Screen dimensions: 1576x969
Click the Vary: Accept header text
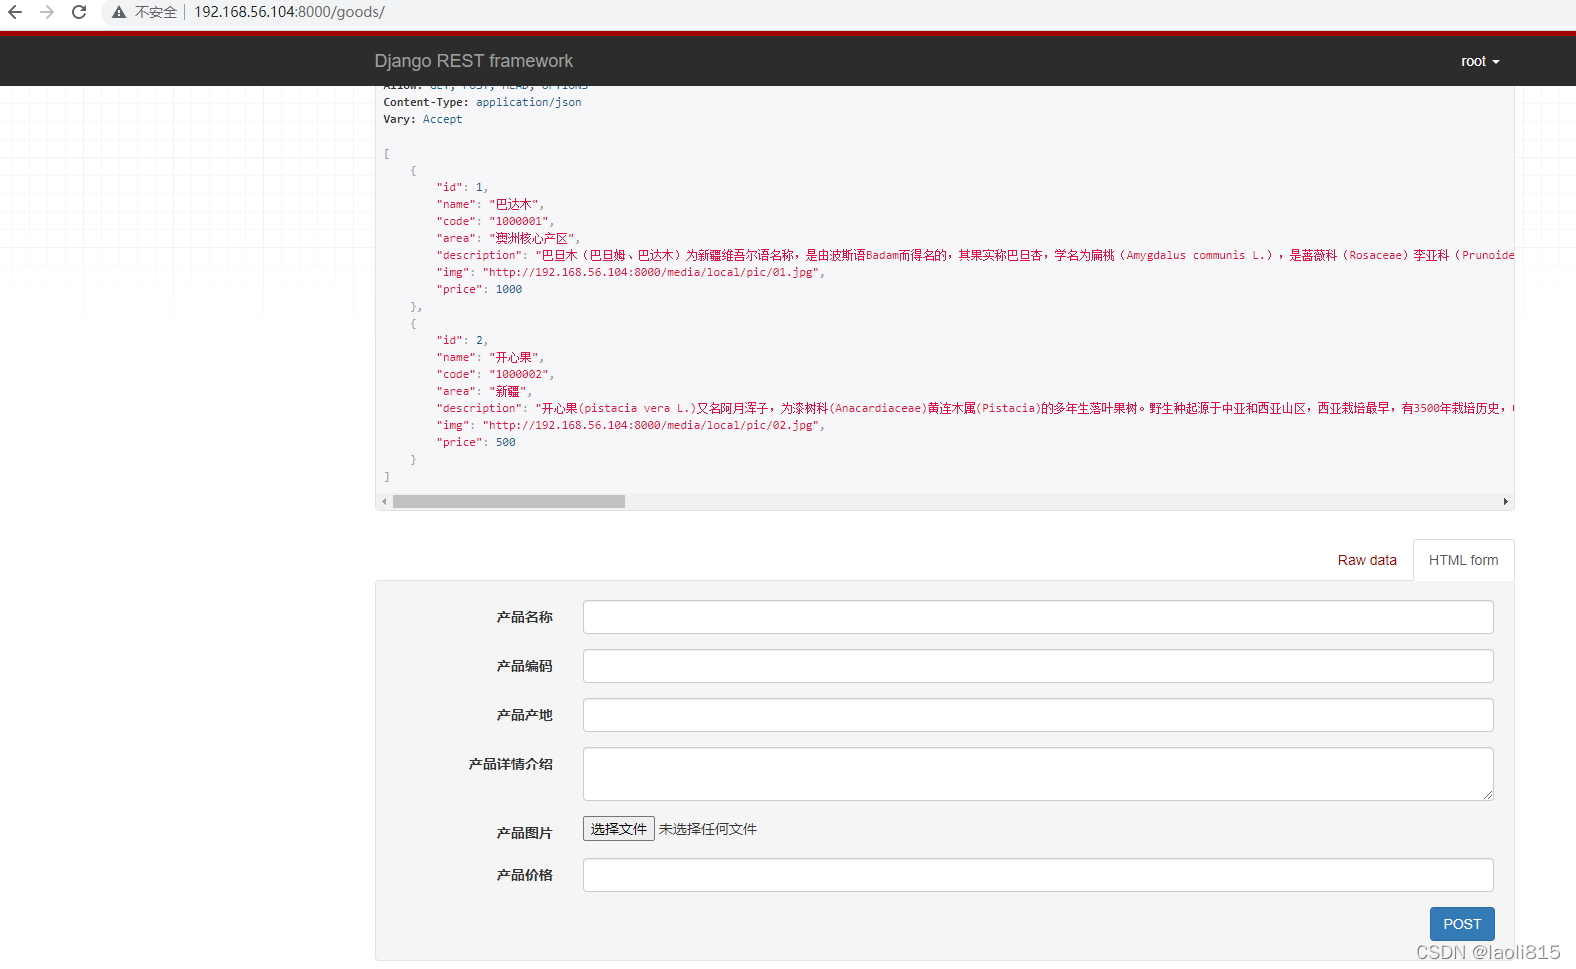point(422,119)
